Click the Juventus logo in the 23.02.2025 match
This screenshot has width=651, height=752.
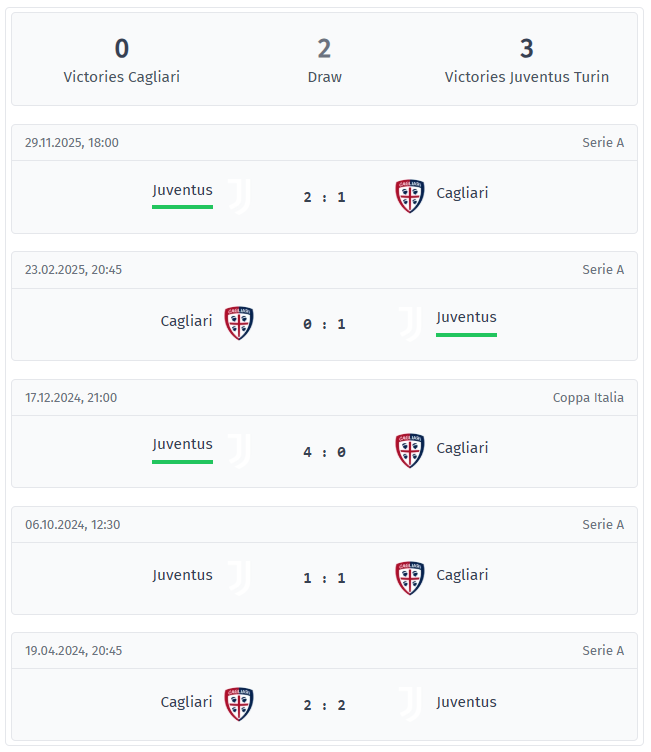point(410,323)
